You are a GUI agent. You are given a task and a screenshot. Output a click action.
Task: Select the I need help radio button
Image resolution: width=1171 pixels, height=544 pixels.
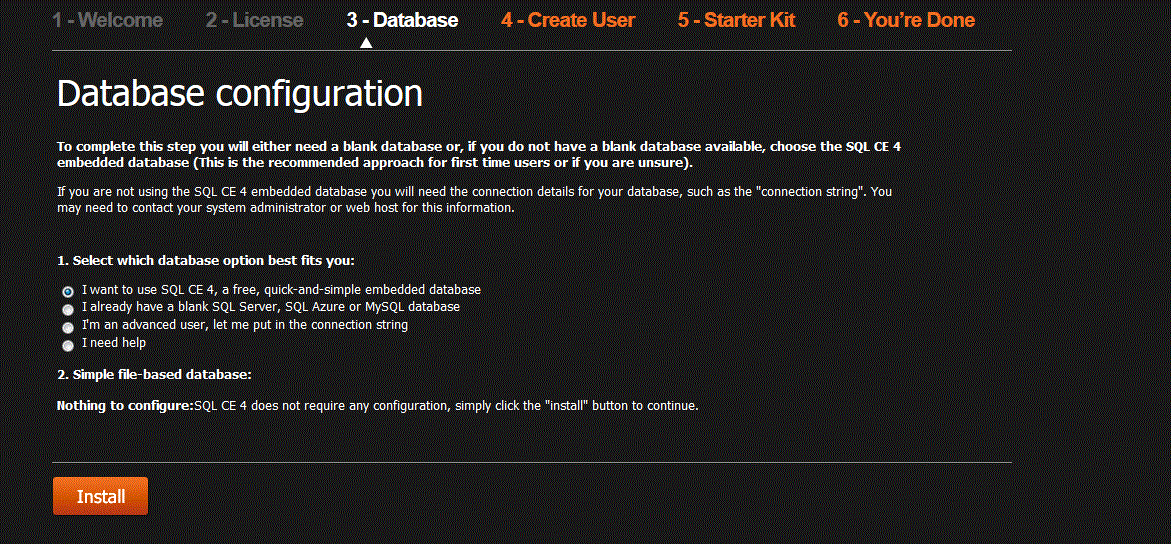click(68, 346)
